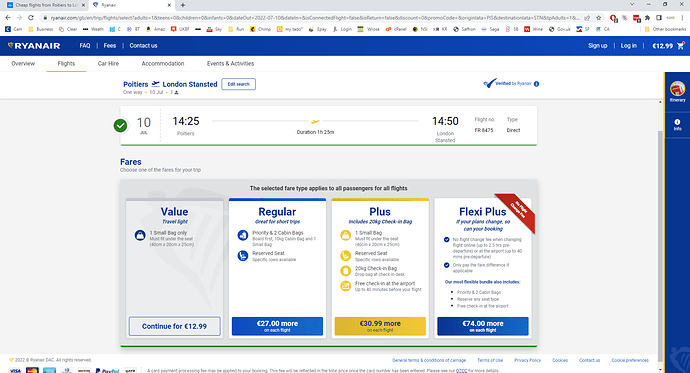Screen dimensions: 690x373
Task: Switch to the Car Hire tab
Action: tap(108, 63)
